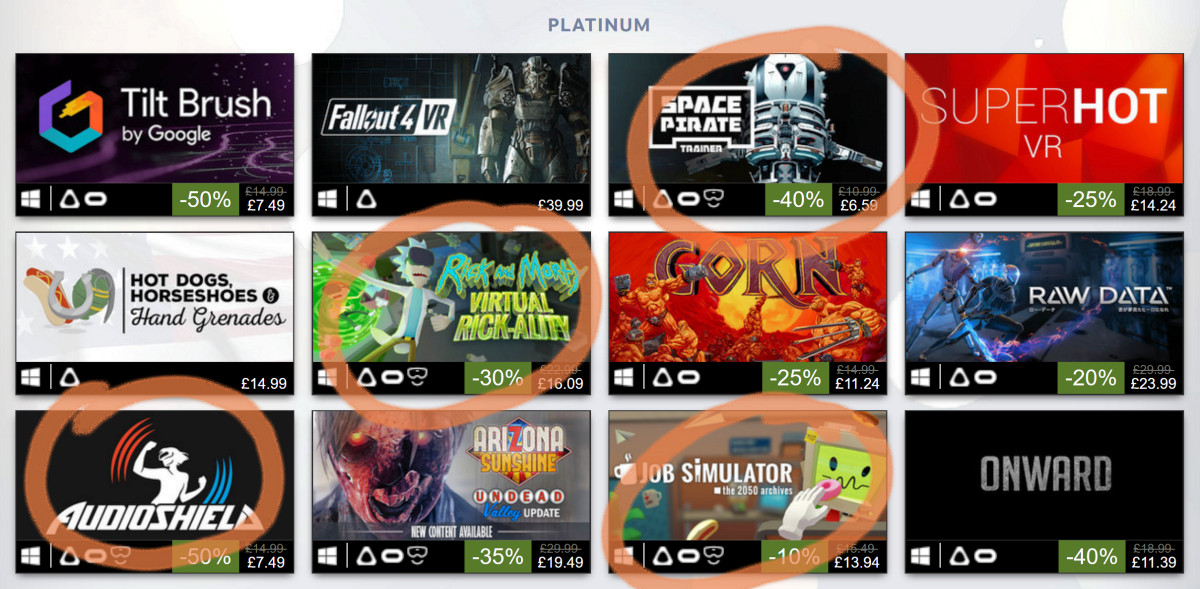Screen dimensions: 1200x589
Task: Open the Fallout 4 VR game banner
Action: [x=452, y=118]
